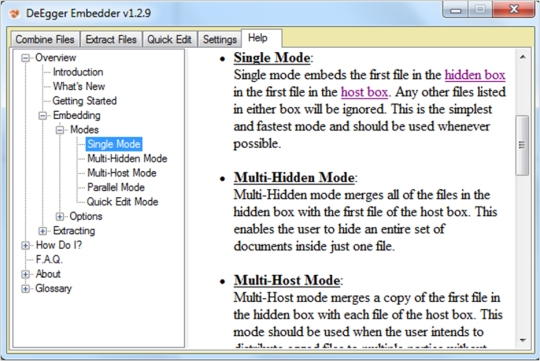
Task: Expand the Glossary tree node
Action: (x=25, y=289)
